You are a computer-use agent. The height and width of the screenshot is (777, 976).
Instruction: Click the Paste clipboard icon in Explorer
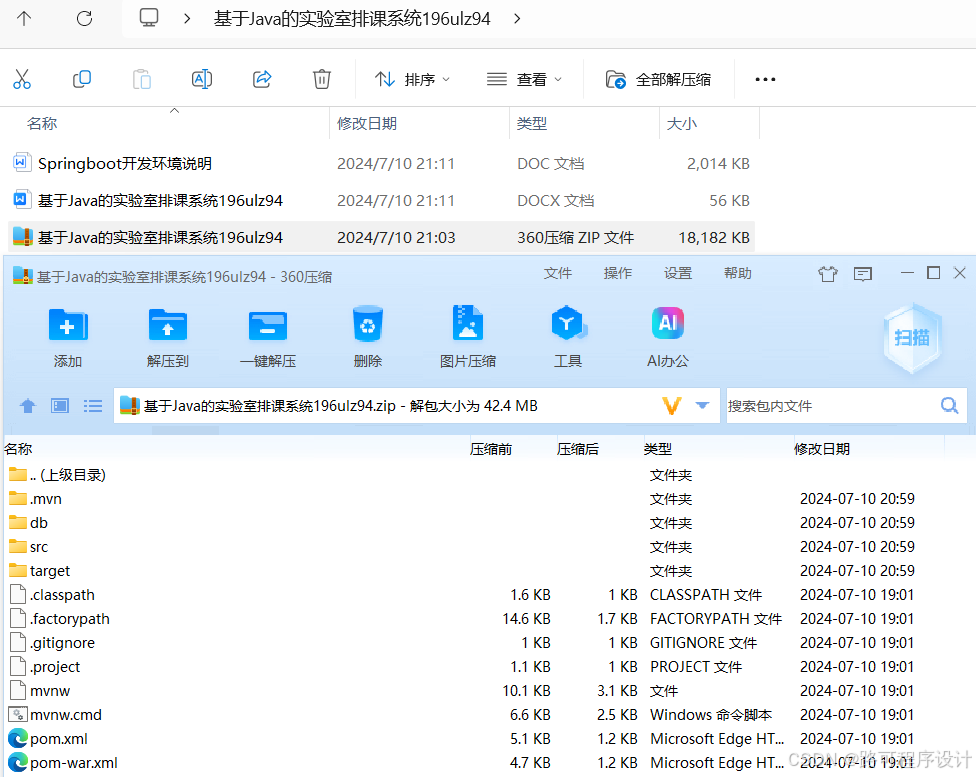(142, 79)
